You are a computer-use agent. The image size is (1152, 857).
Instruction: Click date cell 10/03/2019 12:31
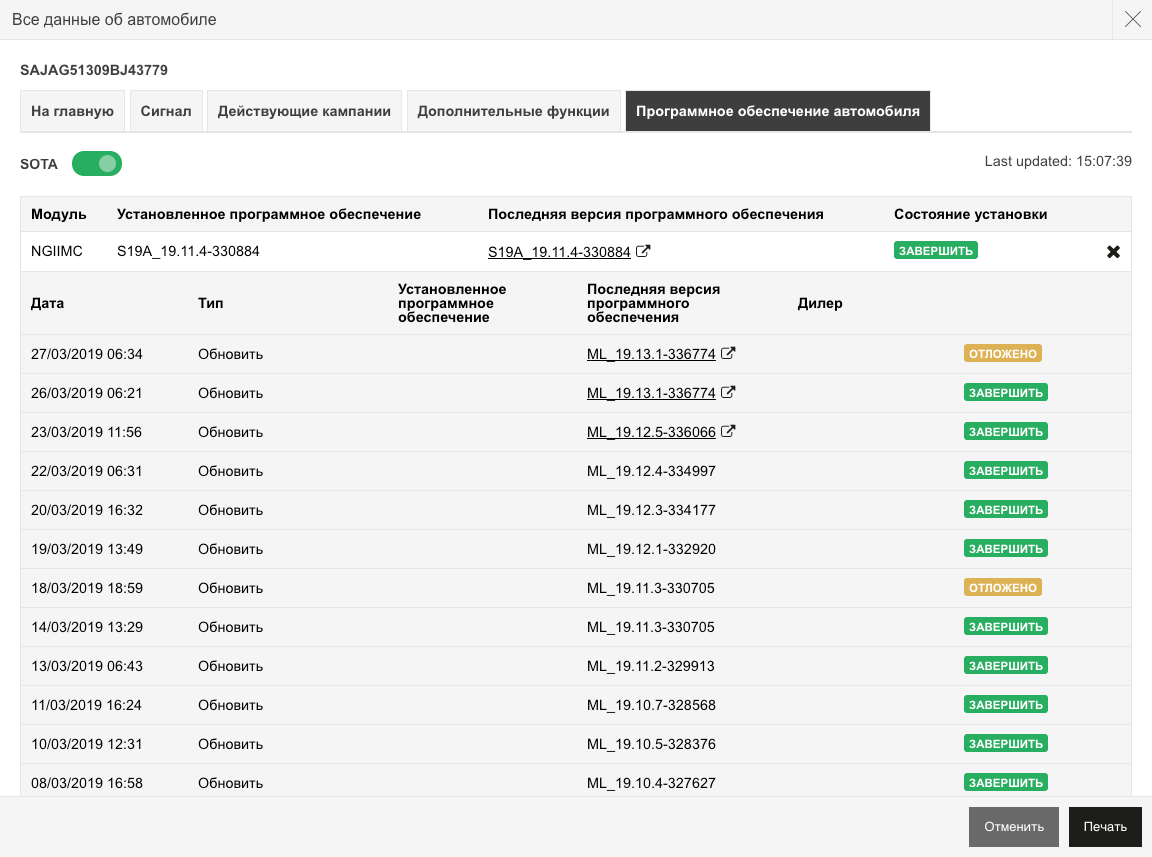coord(87,744)
